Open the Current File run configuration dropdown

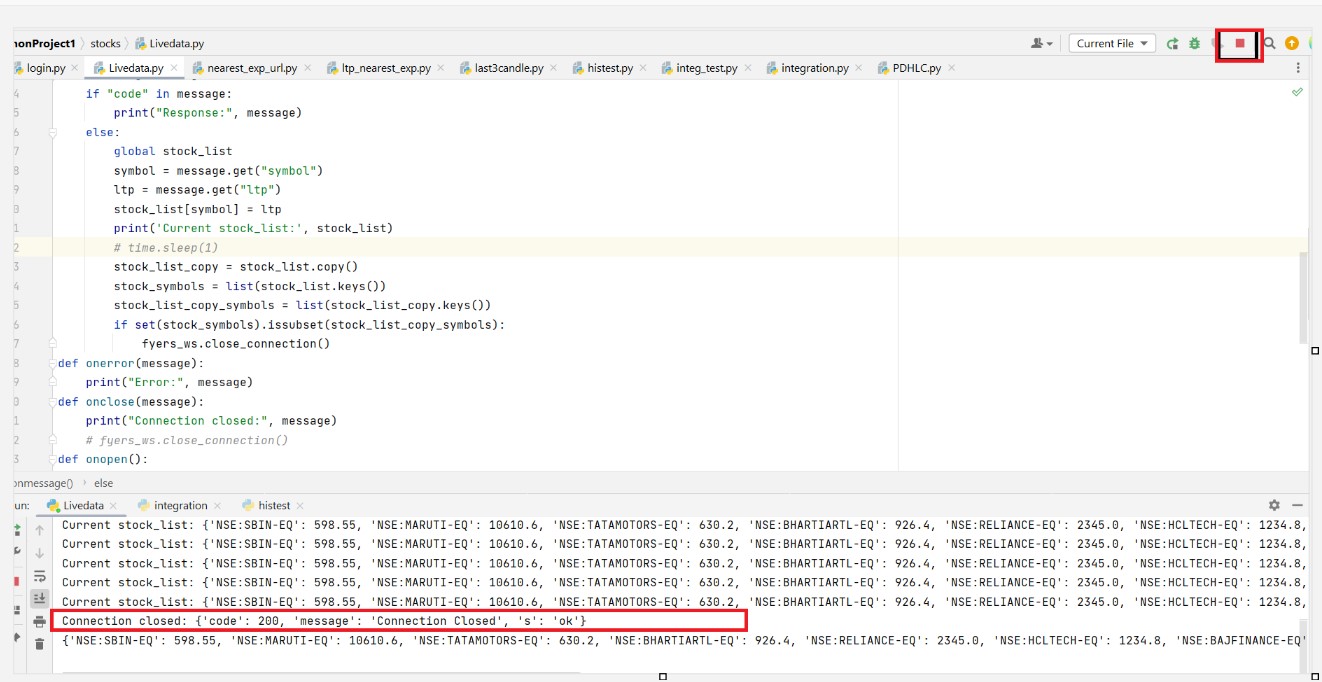(1112, 43)
